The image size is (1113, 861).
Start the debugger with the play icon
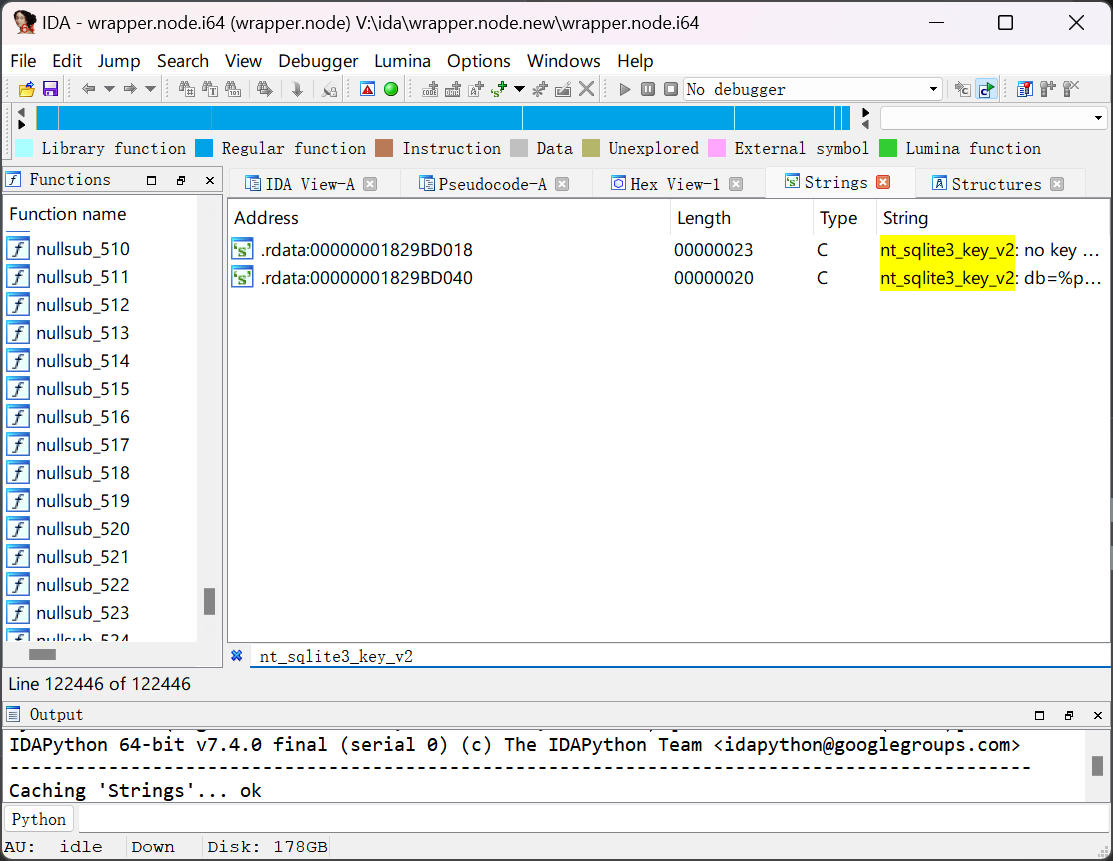pyautogui.click(x=624, y=89)
